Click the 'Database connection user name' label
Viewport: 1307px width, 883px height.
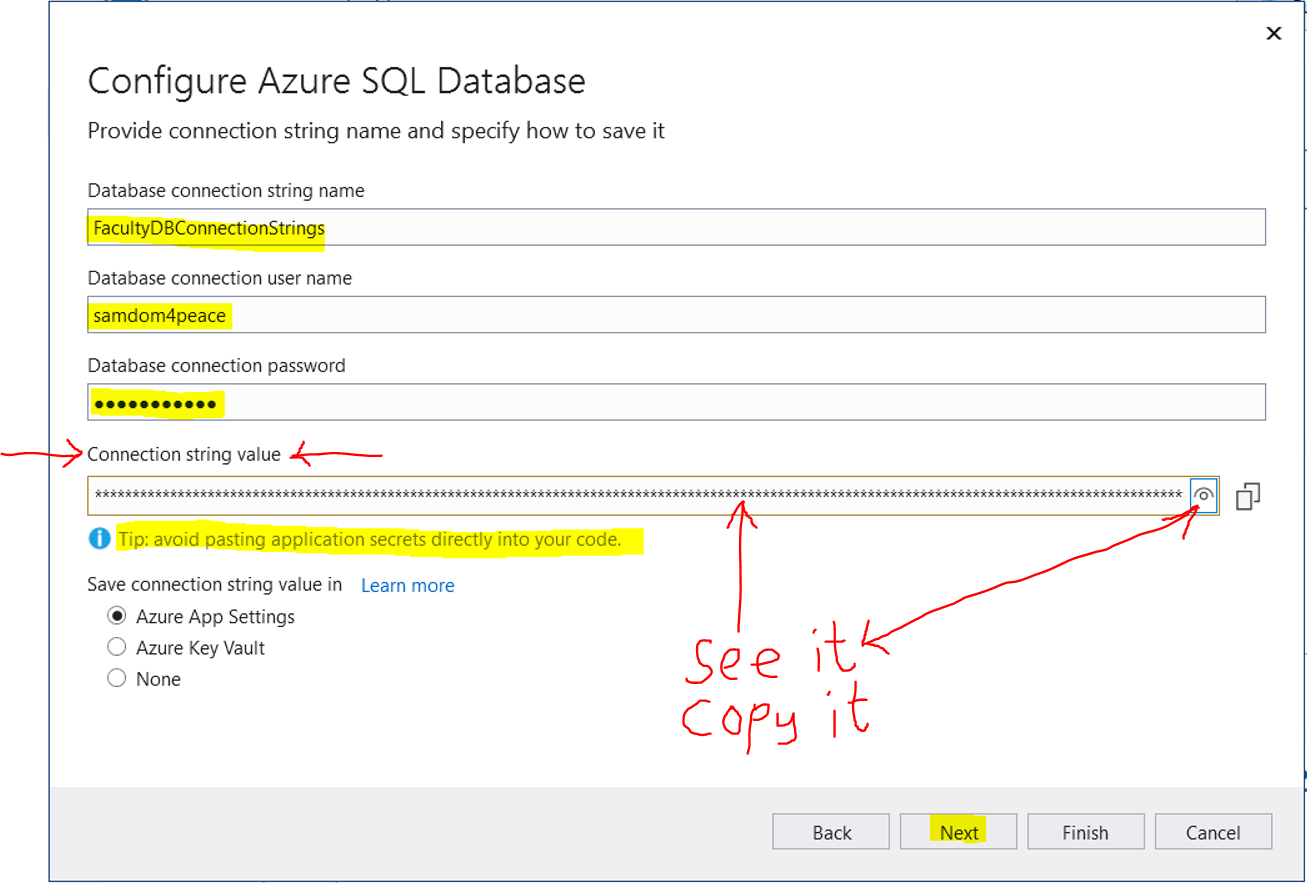(220, 278)
